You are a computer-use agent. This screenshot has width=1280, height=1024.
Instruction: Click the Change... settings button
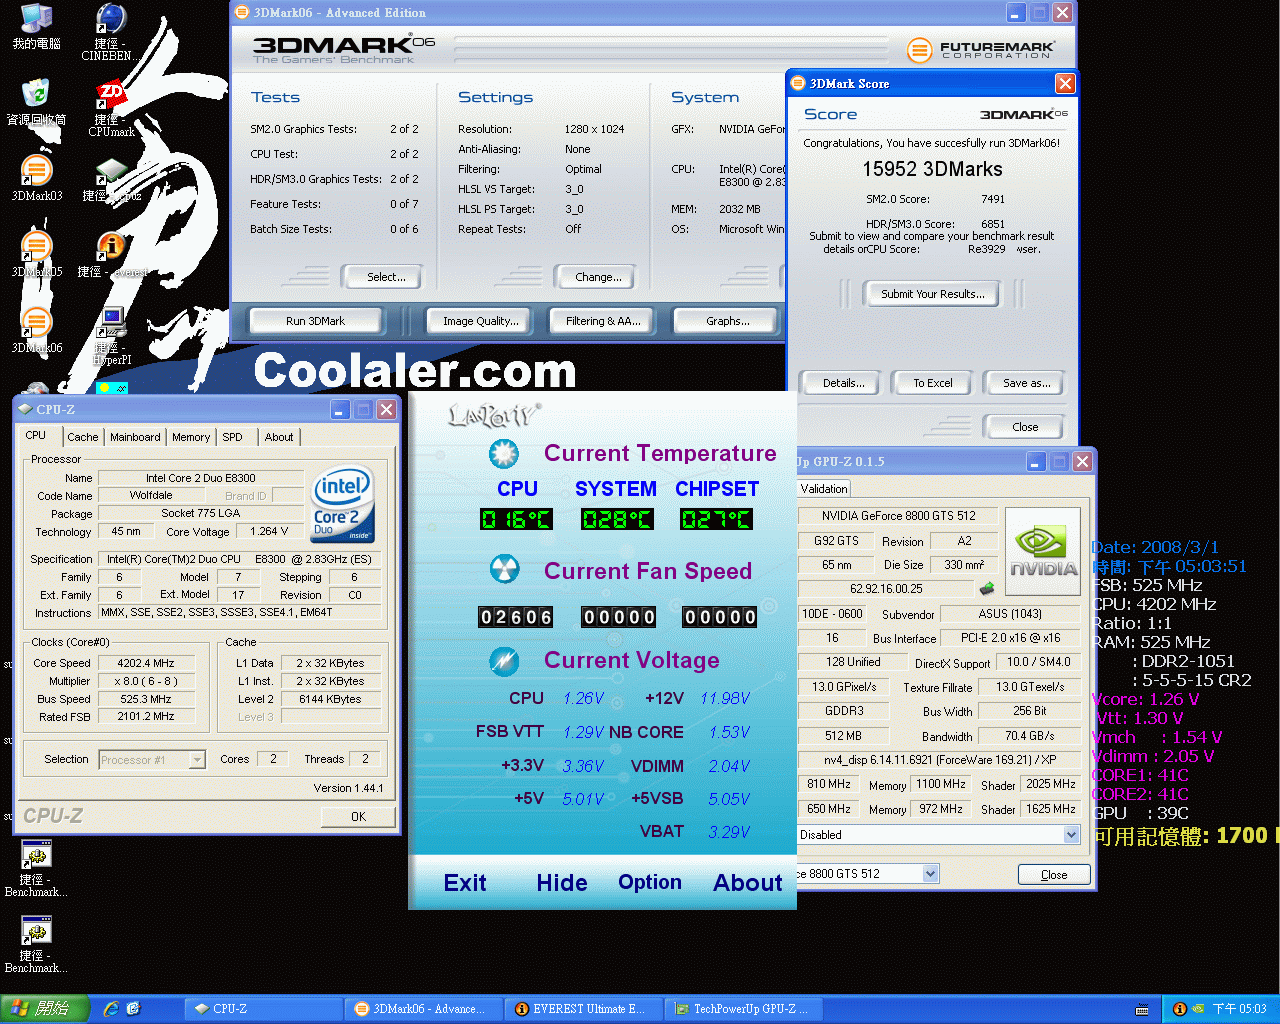coord(594,277)
